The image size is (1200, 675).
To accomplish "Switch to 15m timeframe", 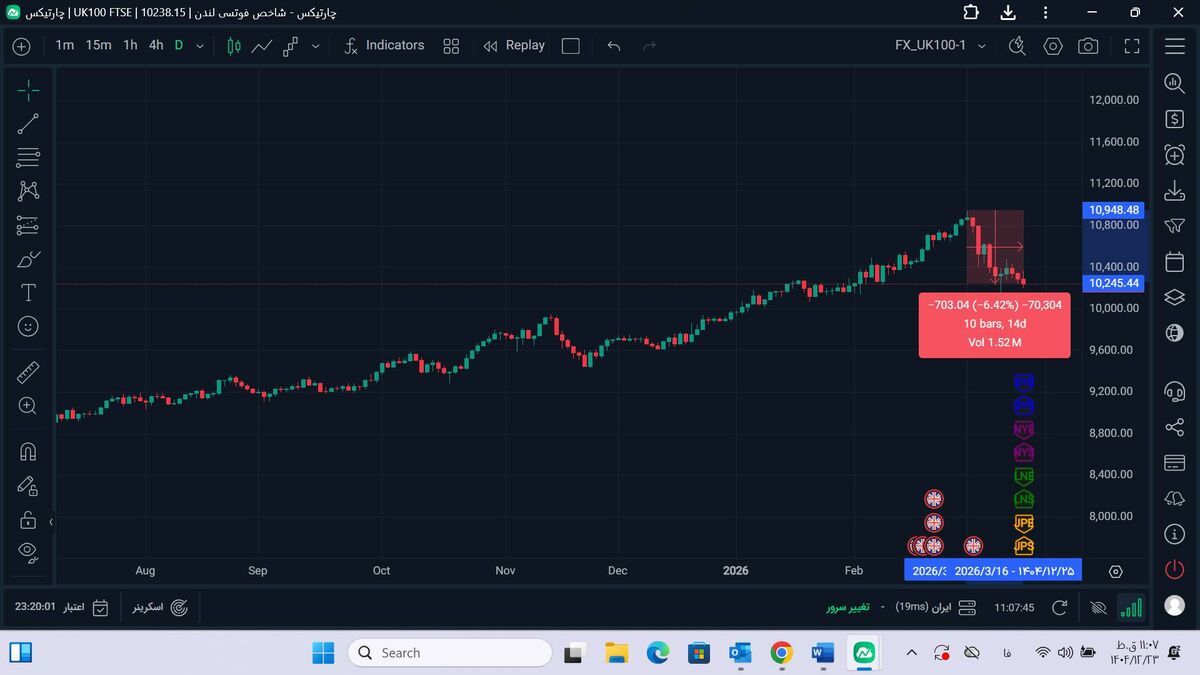I will 98,45.
